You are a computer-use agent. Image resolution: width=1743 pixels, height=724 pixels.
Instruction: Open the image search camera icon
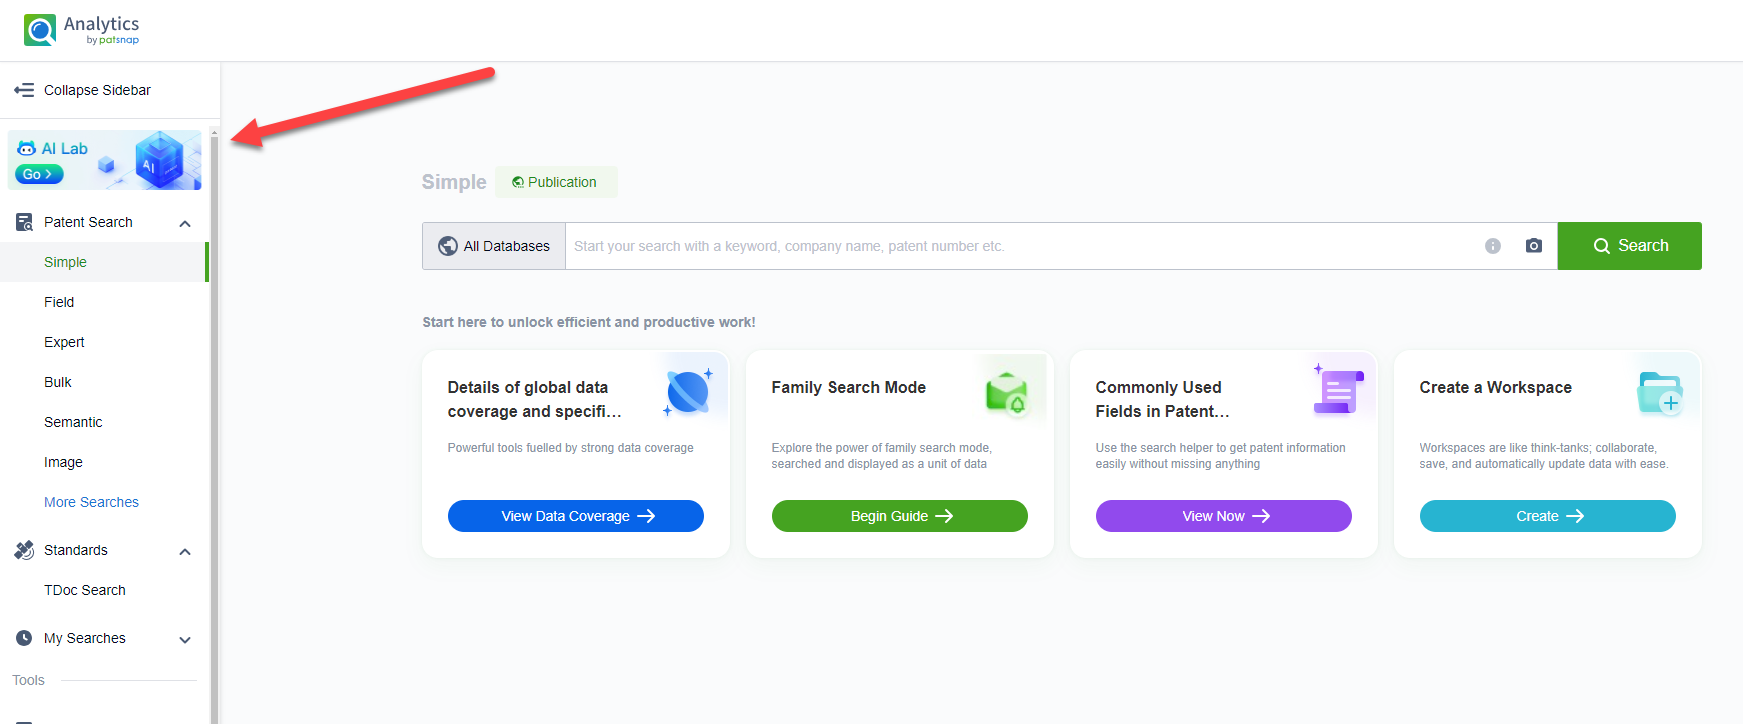pyautogui.click(x=1533, y=246)
